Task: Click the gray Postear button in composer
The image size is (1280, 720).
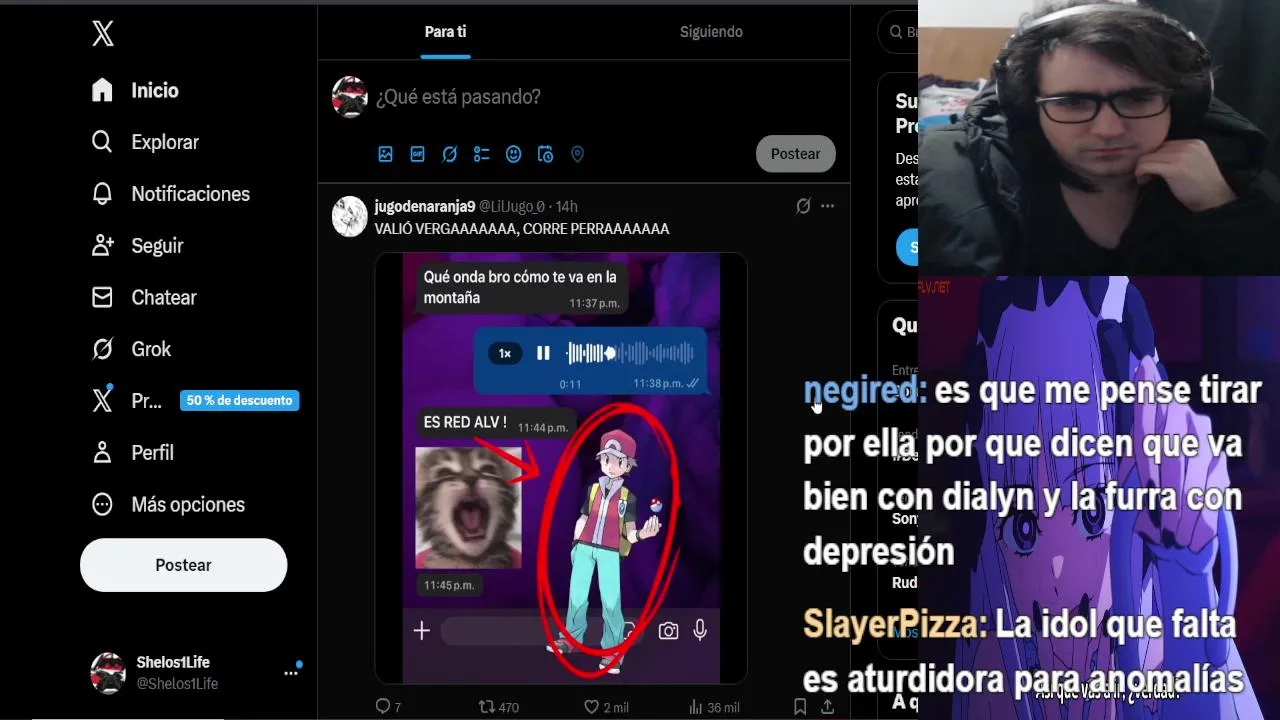Action: pyautogui.click(x=795, y=154)
